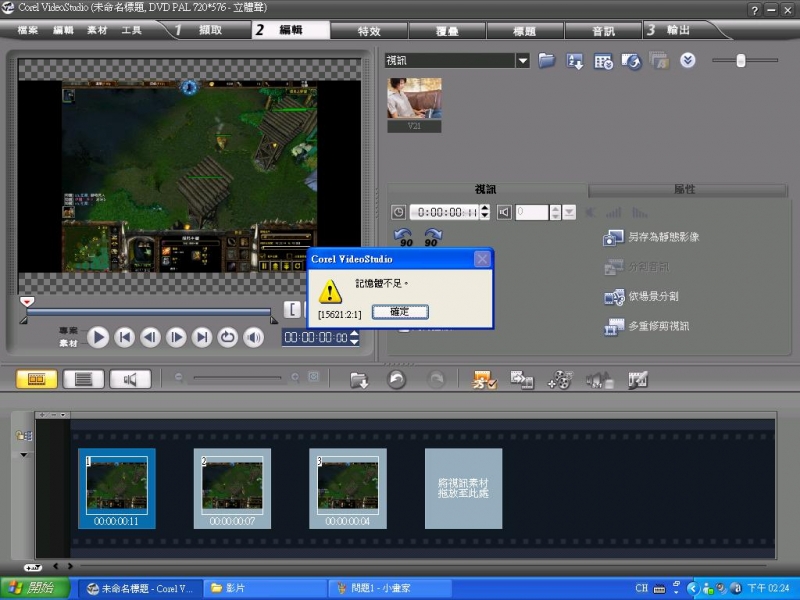Toggle the Audio view mode button
The image size is (800, 600).
coord(129,379)
